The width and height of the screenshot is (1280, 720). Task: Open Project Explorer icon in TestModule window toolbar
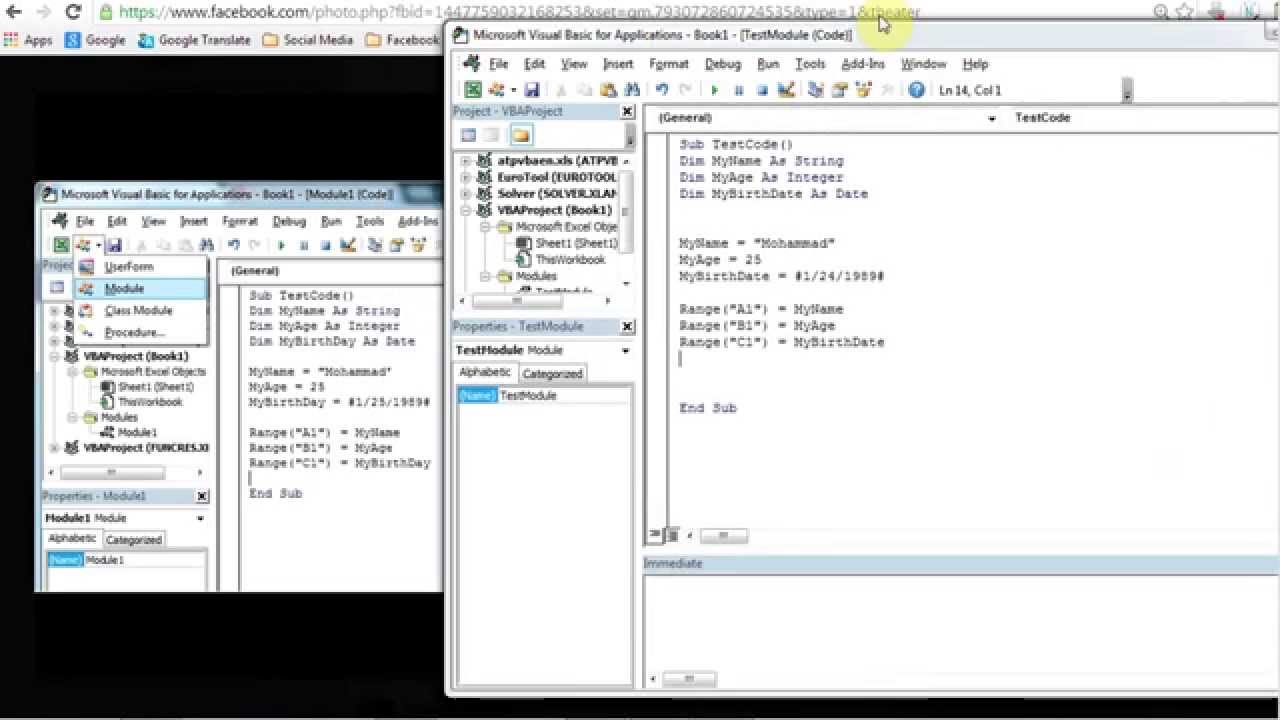click(x=816, y=90)
